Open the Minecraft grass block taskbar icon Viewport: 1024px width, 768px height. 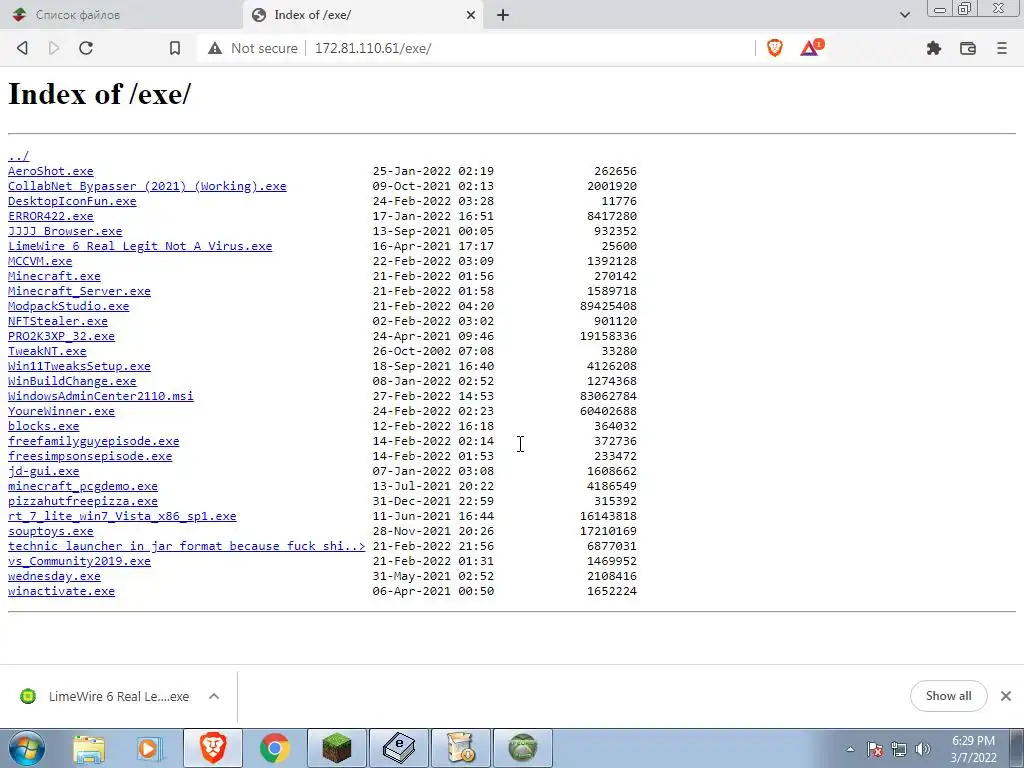click(337, 748)
